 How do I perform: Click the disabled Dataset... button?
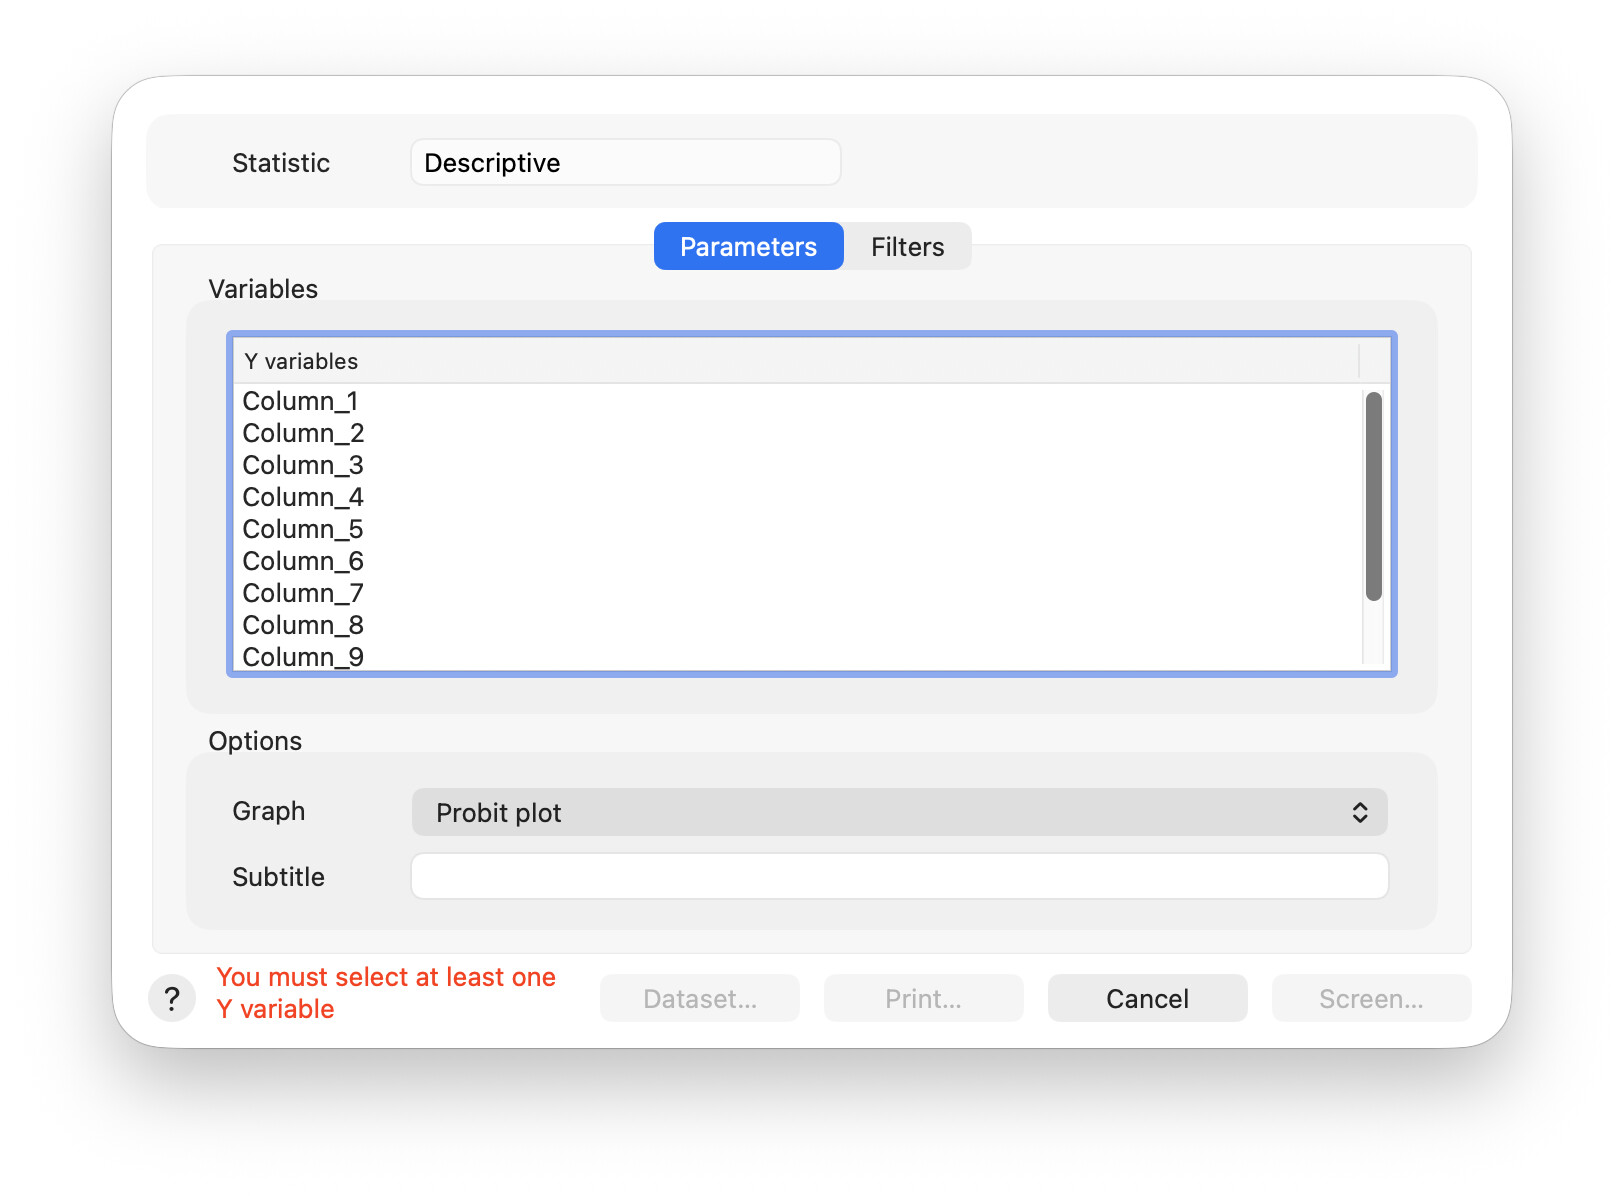coord(699,998)
